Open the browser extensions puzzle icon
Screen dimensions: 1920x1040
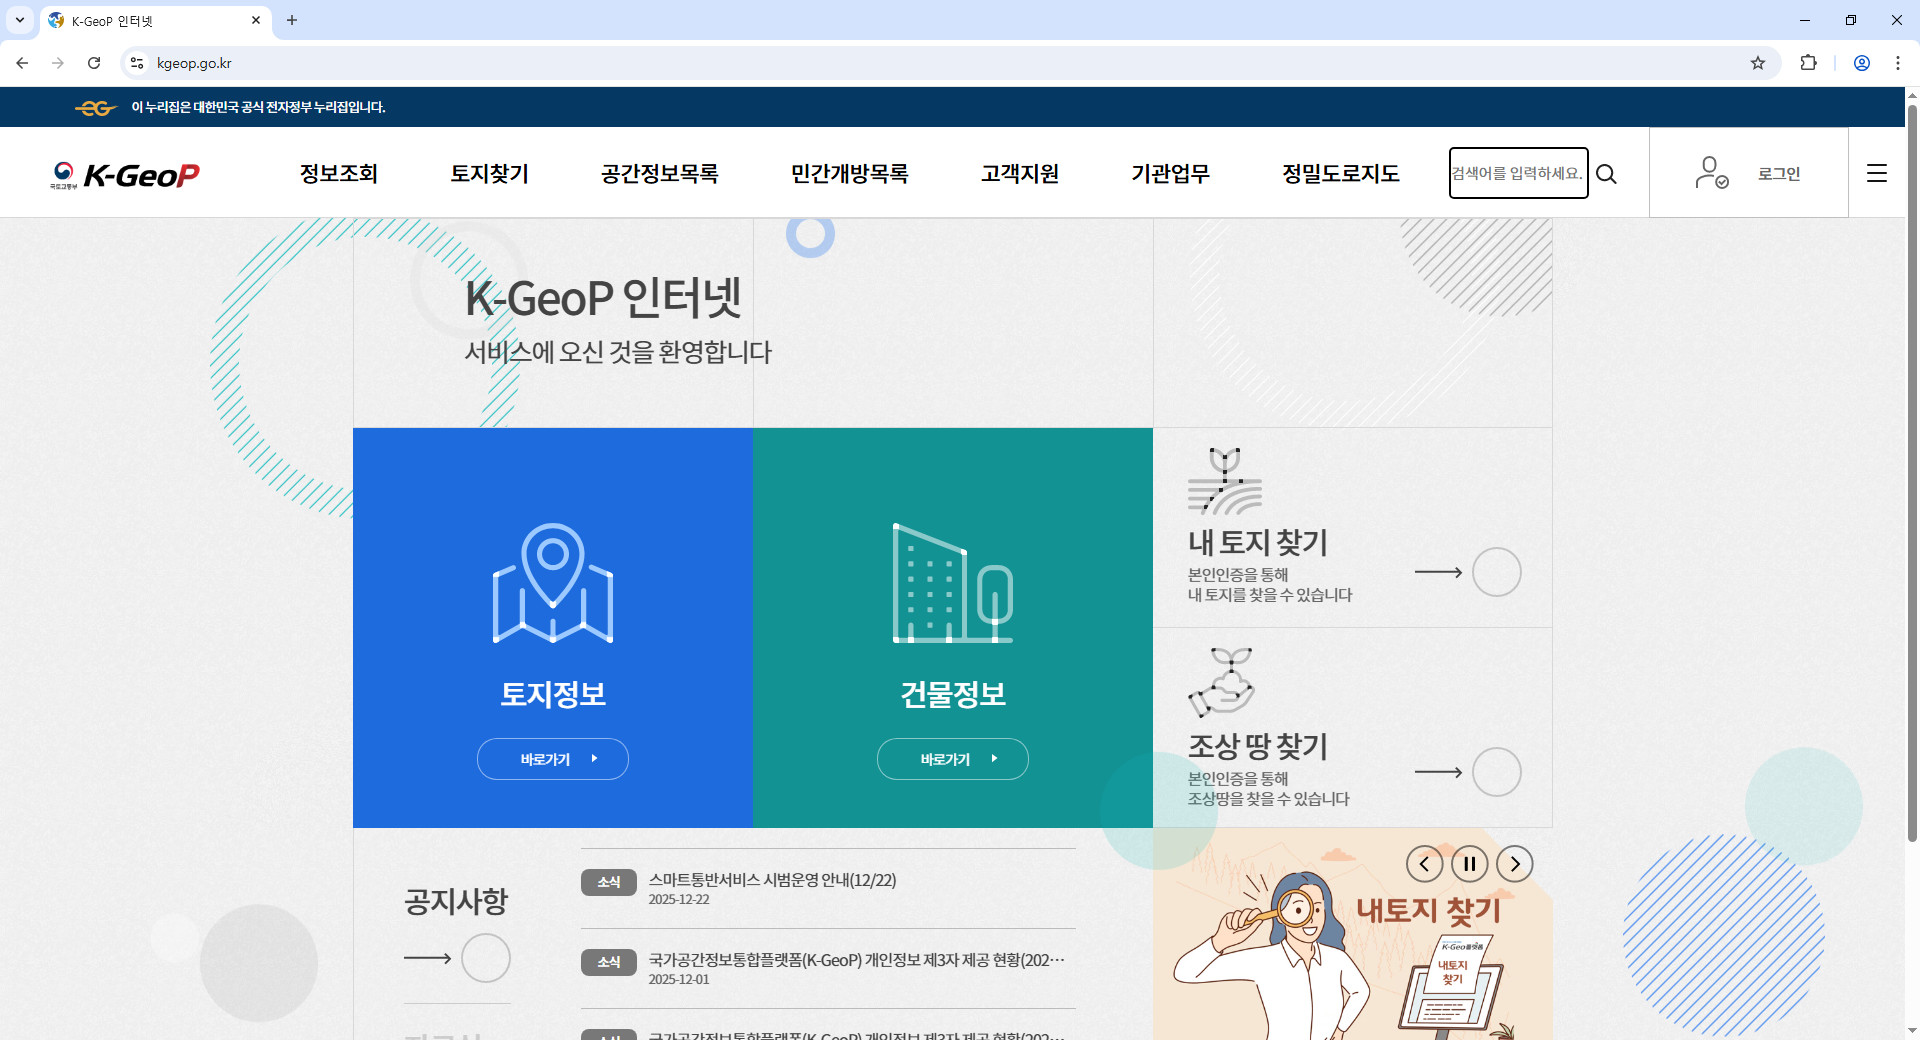pos(1809,63)
